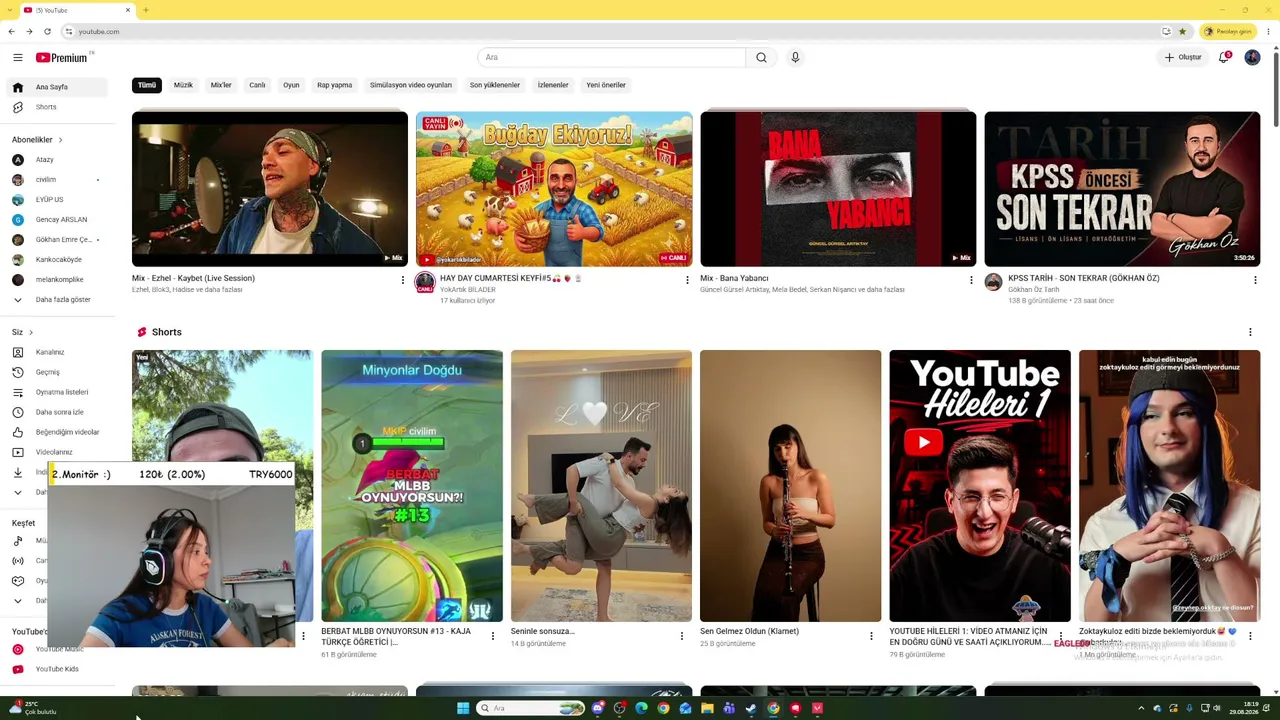Open Microsoft Edge from taskbar
1280x720 pixels.
[x=641, y=708]
